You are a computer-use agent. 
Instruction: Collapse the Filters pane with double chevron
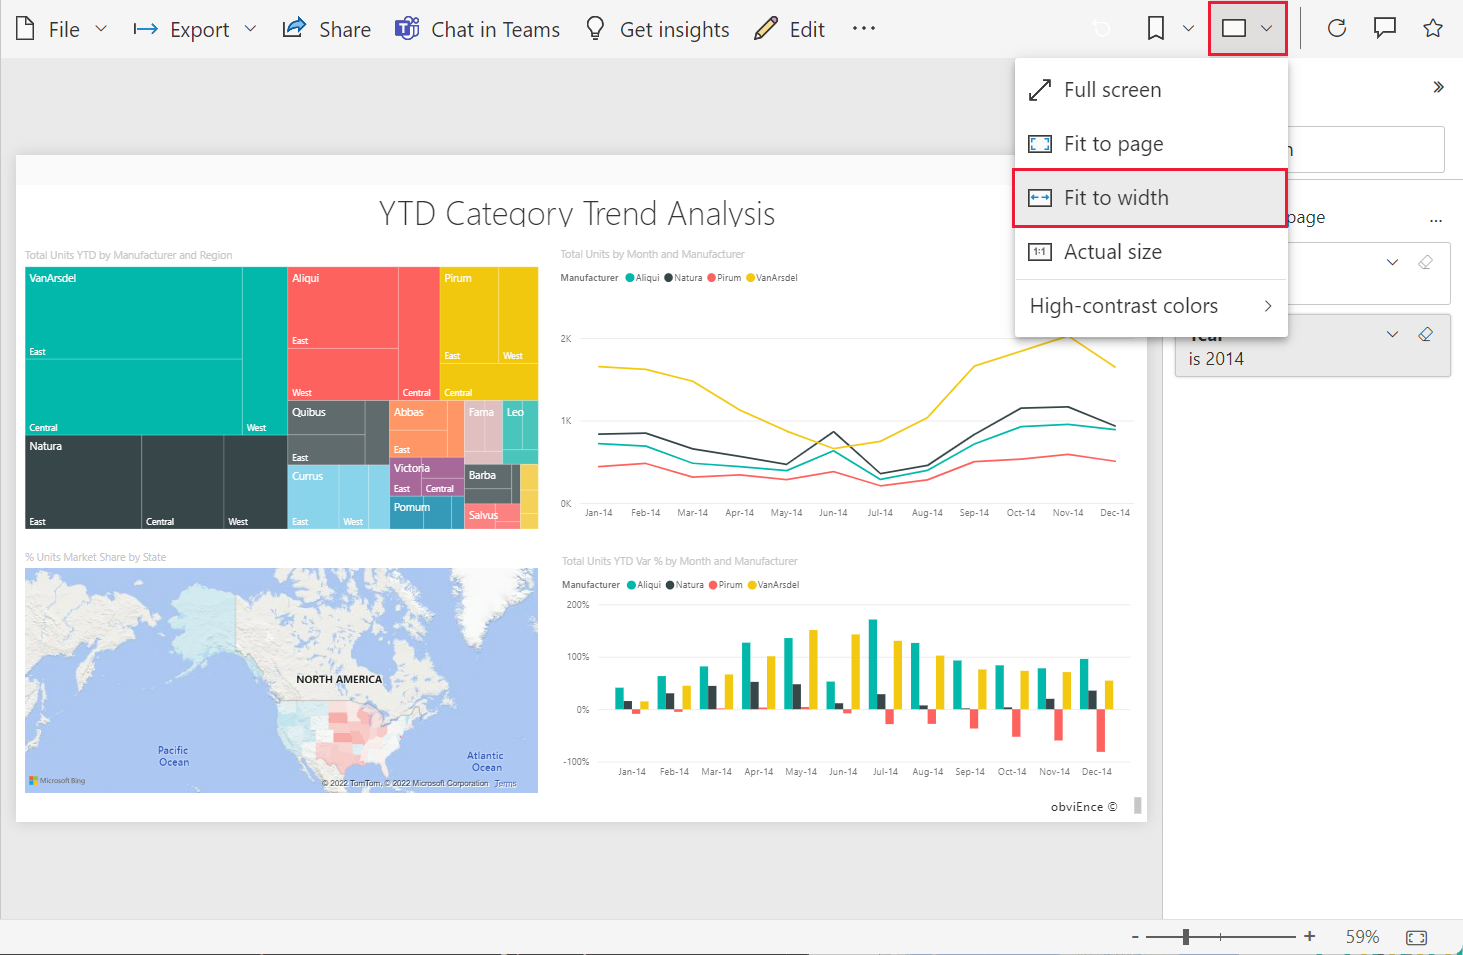(1438, 87)
